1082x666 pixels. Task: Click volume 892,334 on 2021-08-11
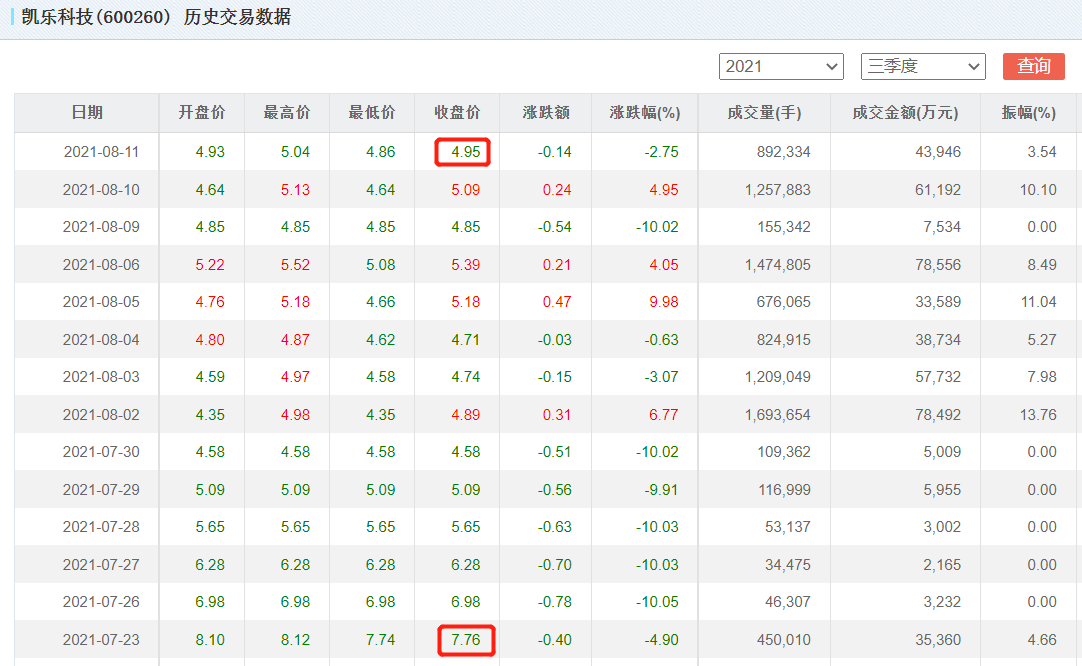point(783,152)
